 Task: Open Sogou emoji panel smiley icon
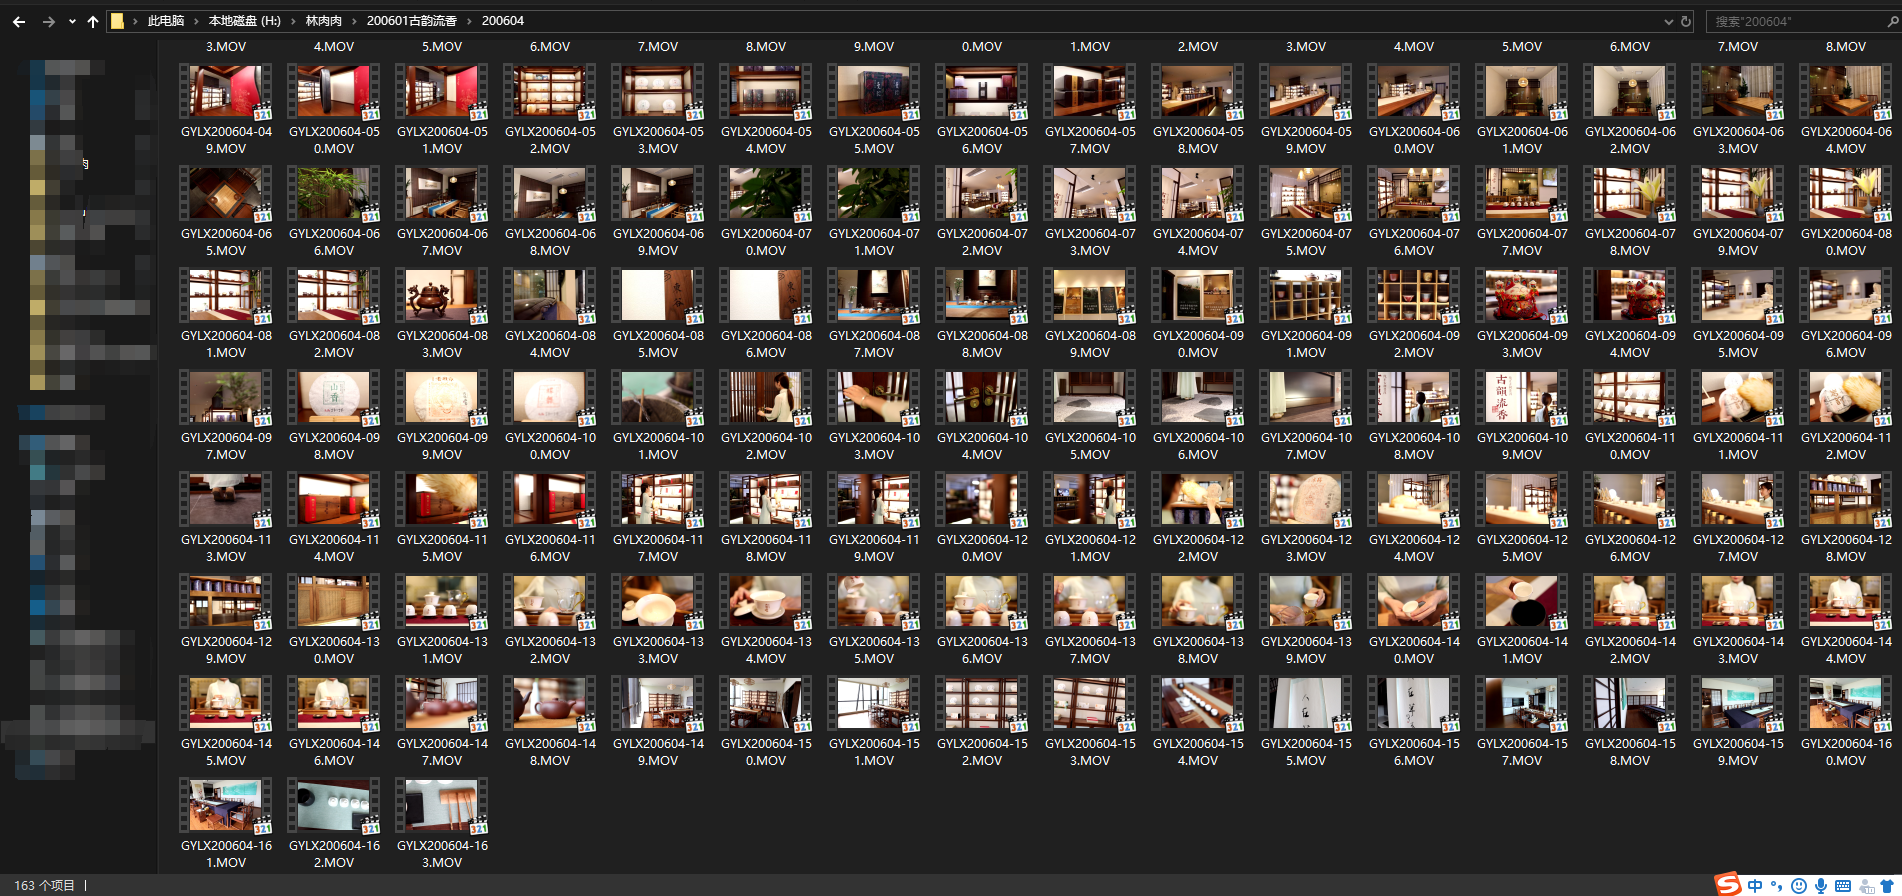pos(1799,886)
